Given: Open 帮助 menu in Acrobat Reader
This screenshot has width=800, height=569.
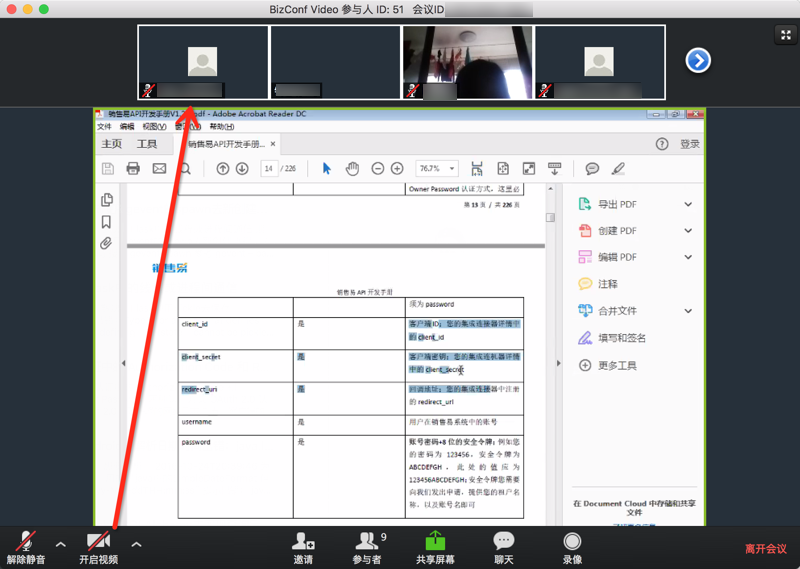Looking at the screenshot, I should pyautogui.click(x=222, y=127).
